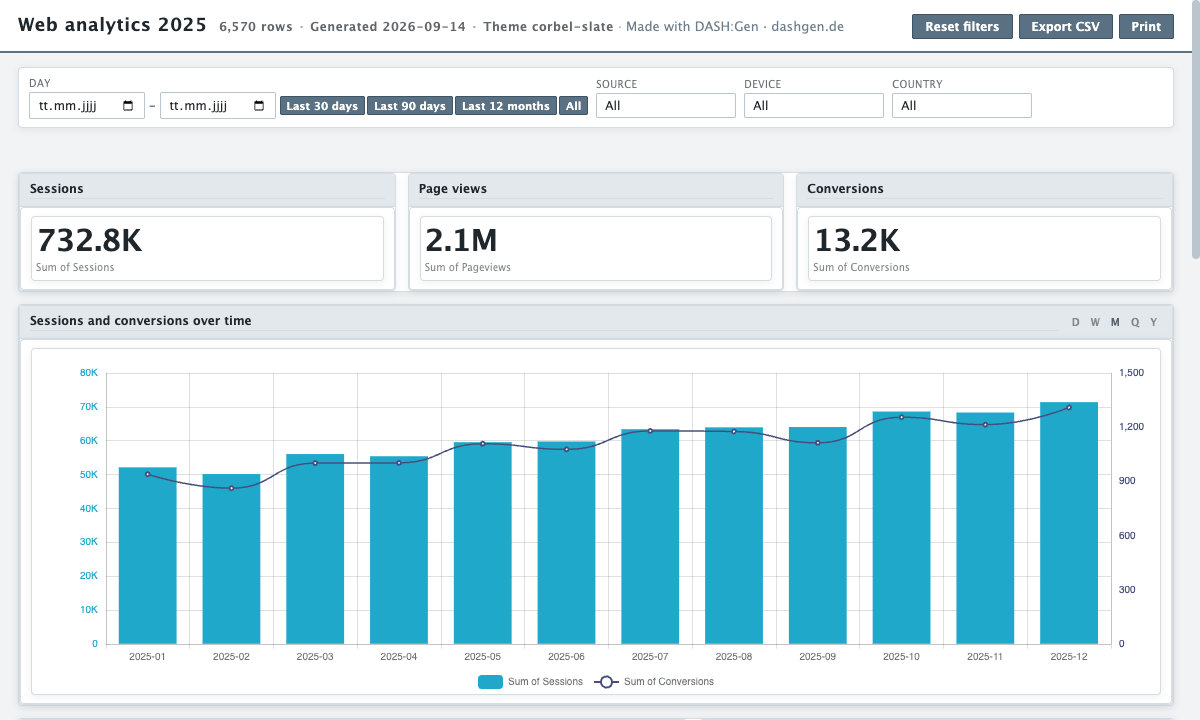Switch chart granularity to monthly (M)

1115,322
